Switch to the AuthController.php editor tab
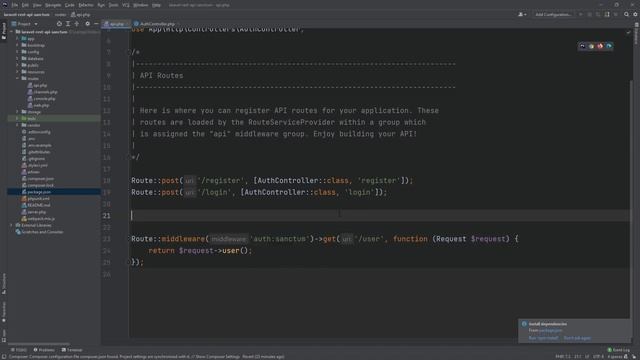The height and width of the screenshot is (360, 640). tap(154, 24)
